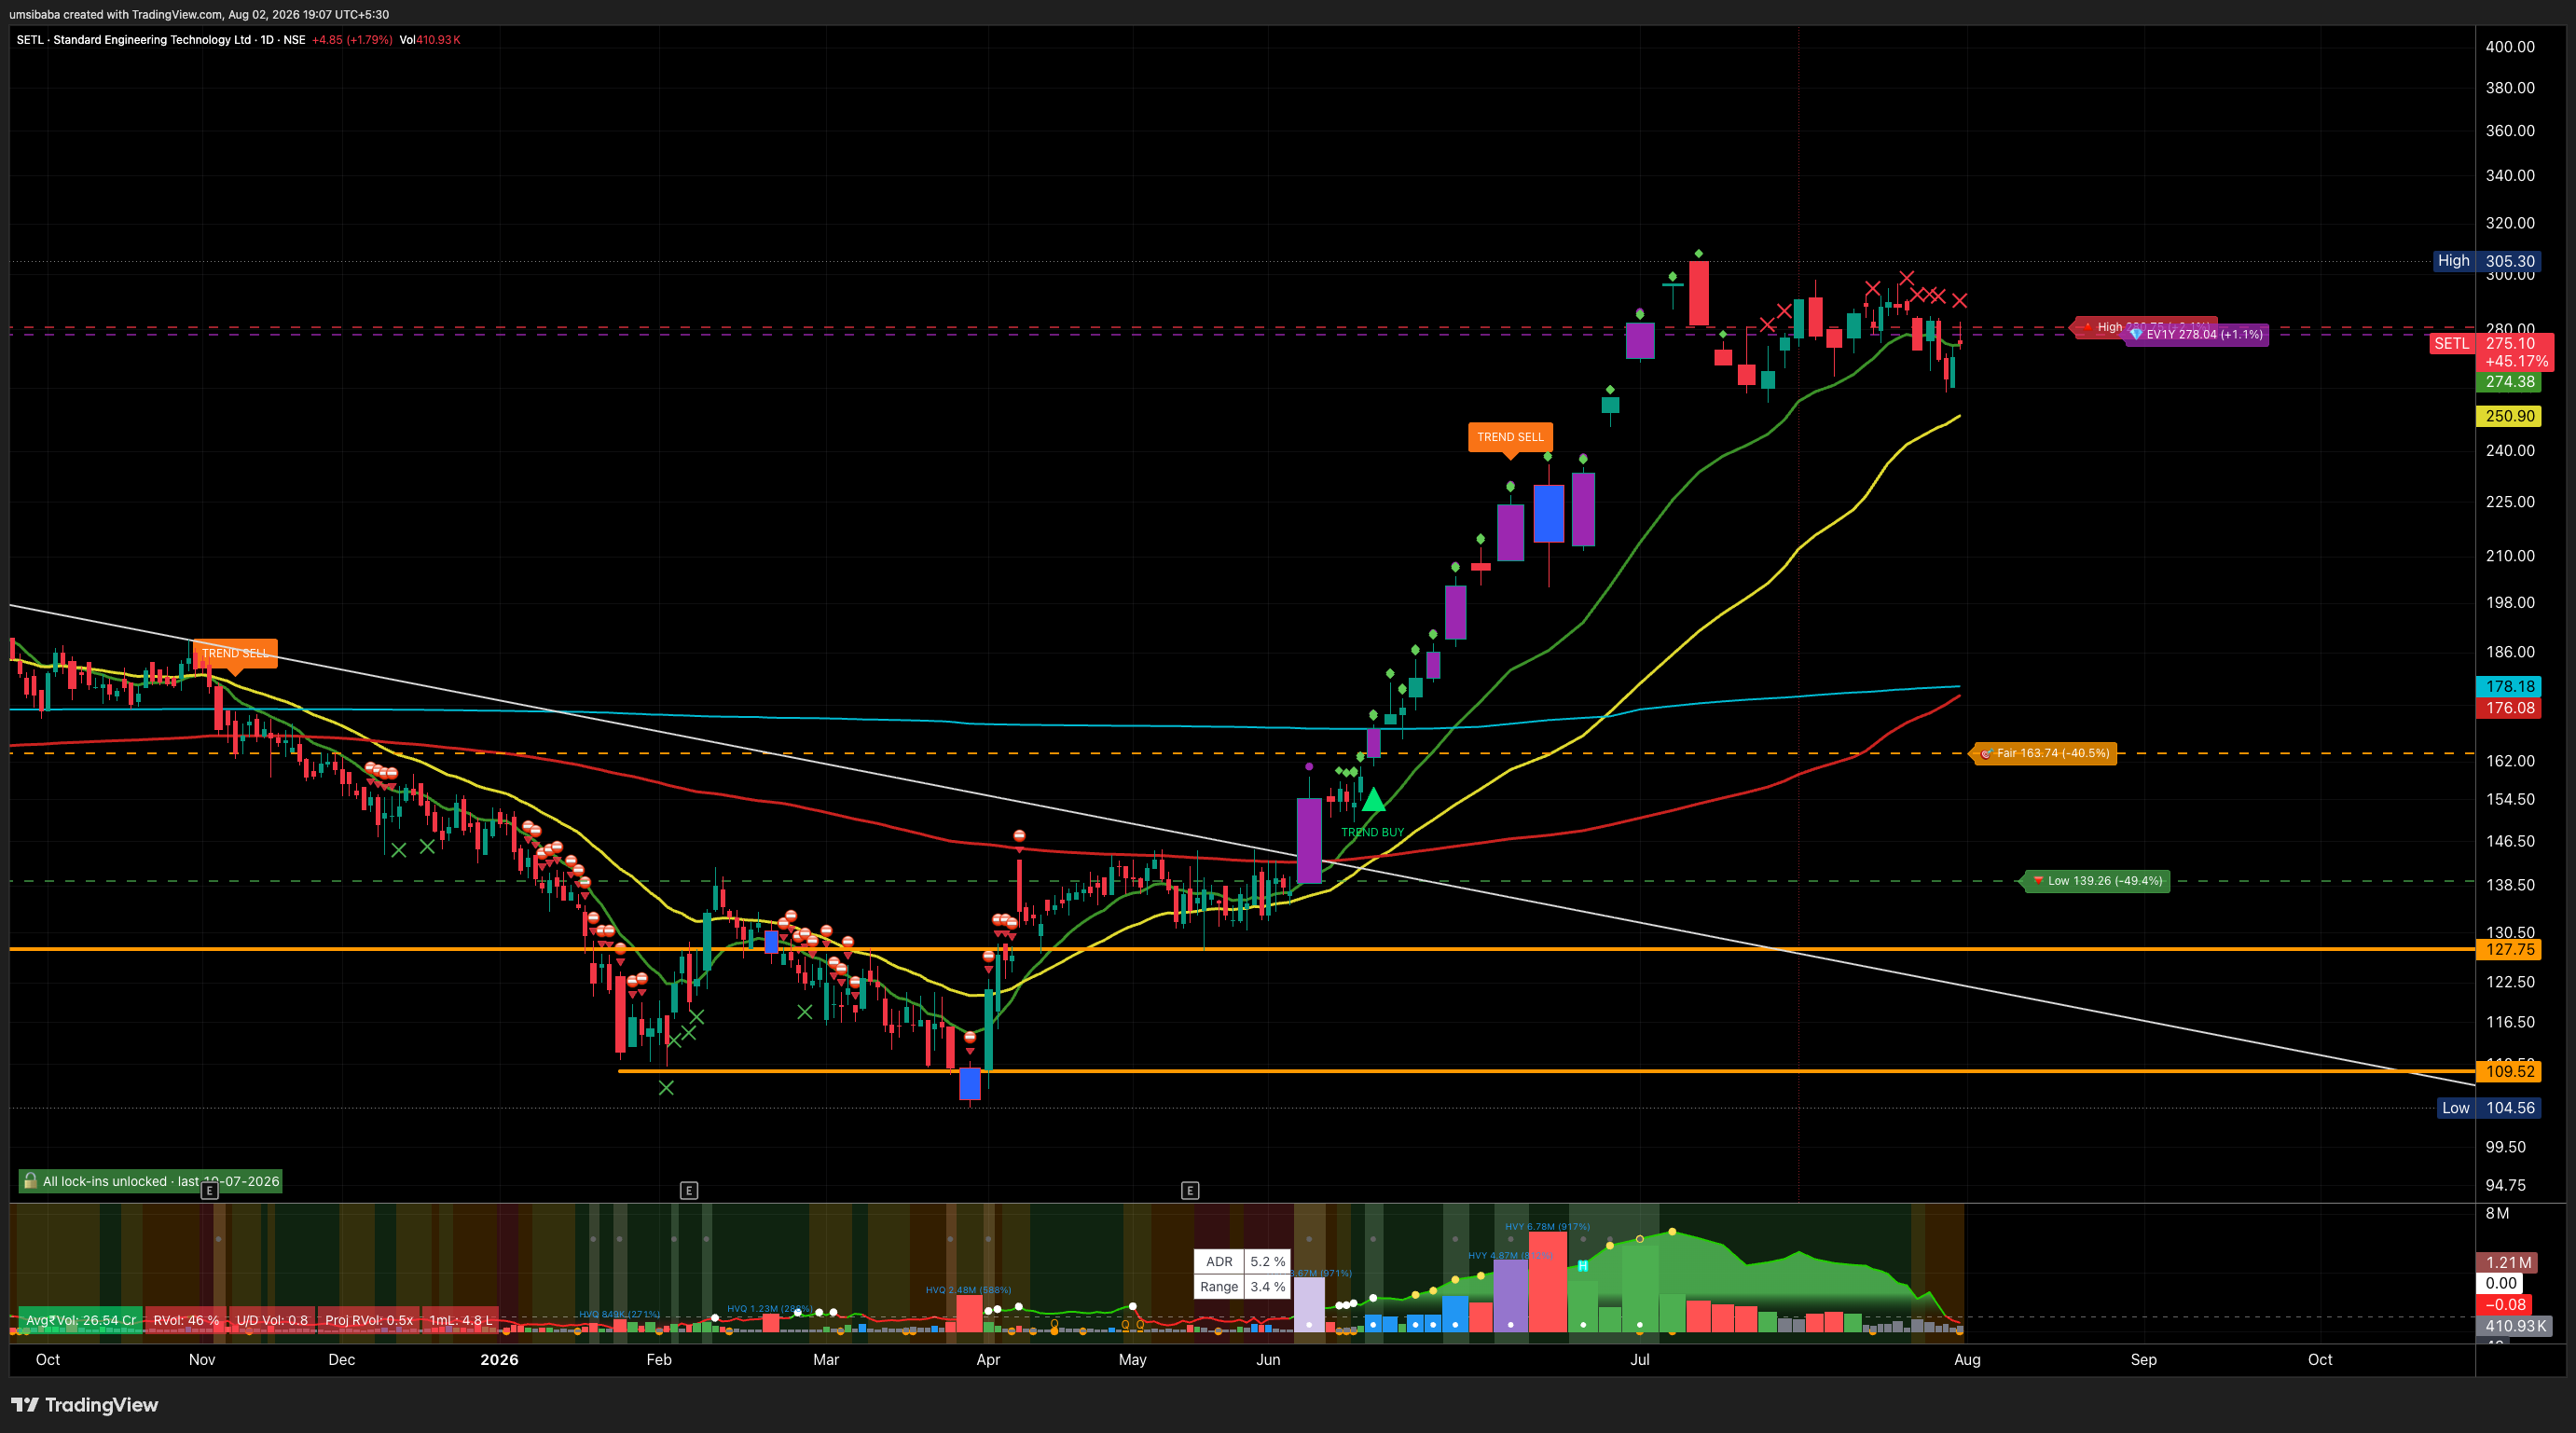
Task: Select the green X marker beneath the 109.52 line
Action: (666, 1088)
